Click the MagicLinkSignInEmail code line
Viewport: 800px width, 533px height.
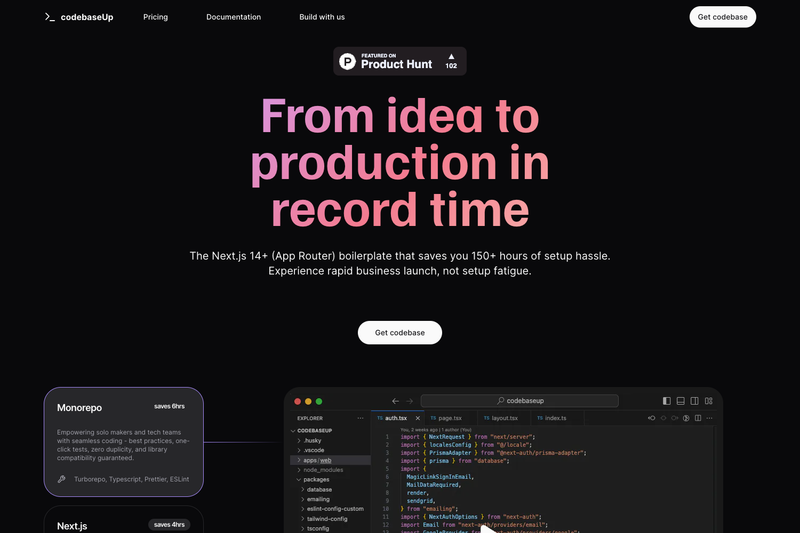pyautogui.click(x=440, y=476)
